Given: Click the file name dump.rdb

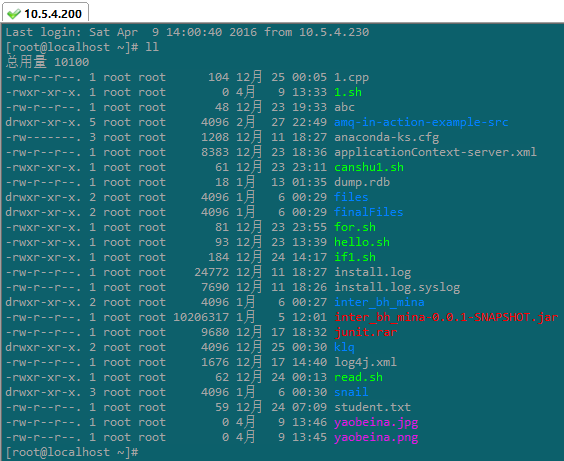Looking at the screenshot, I should point(362,182).
